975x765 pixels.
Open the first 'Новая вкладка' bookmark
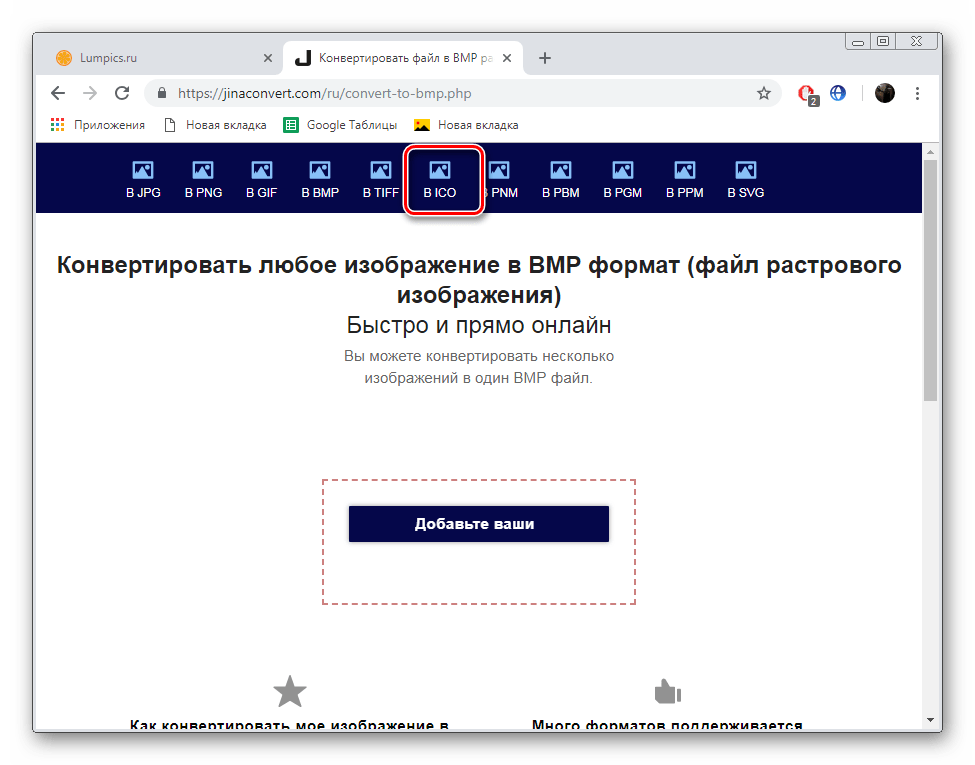click(215, 125)
